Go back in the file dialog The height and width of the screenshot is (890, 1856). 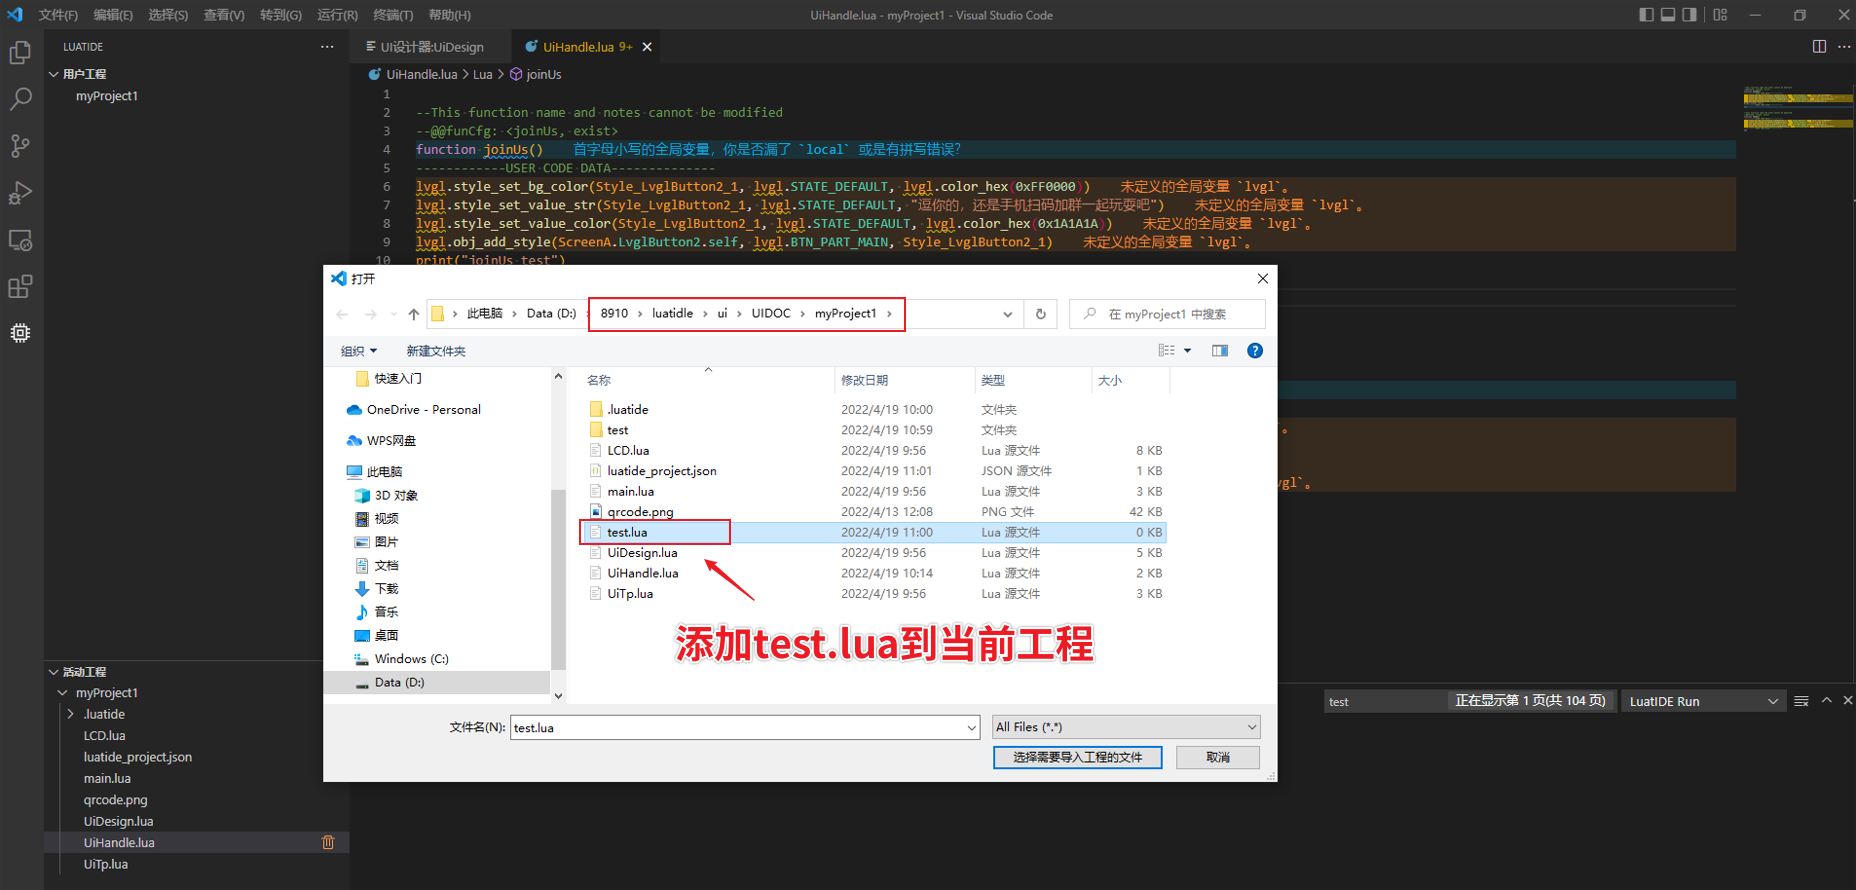click(342, 314)
